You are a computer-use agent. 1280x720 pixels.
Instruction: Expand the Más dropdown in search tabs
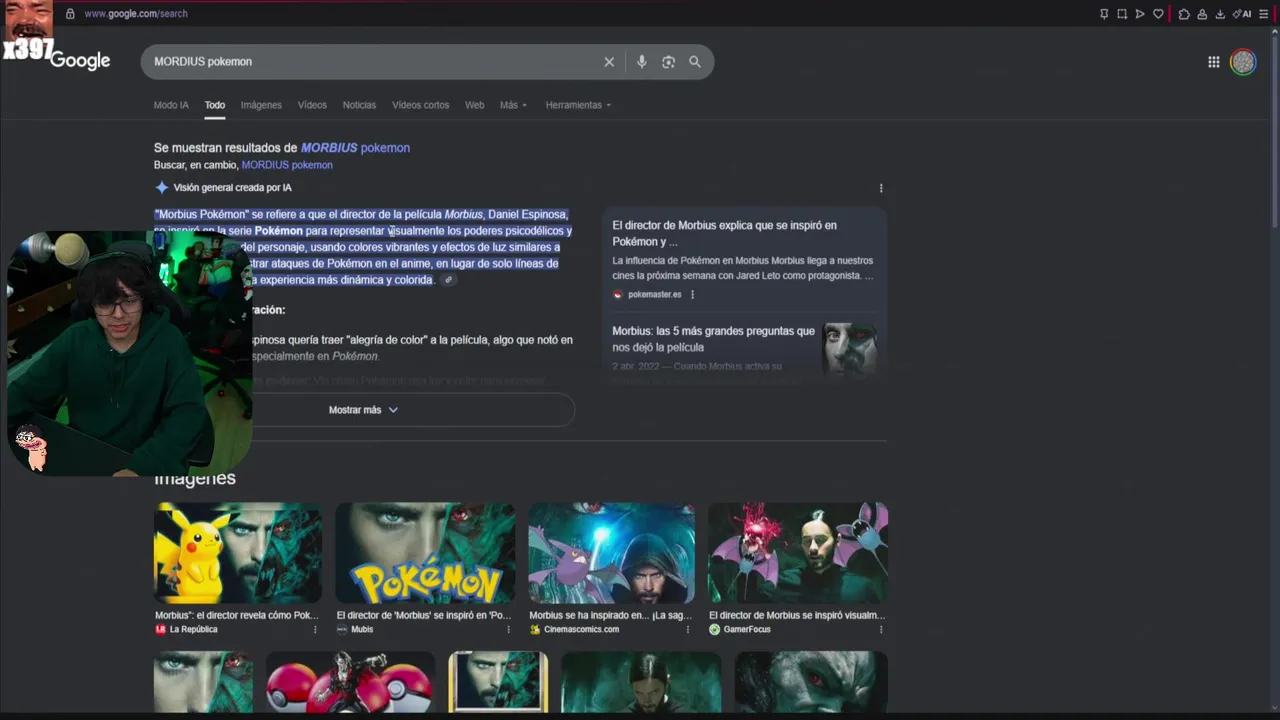click(513, 105)
